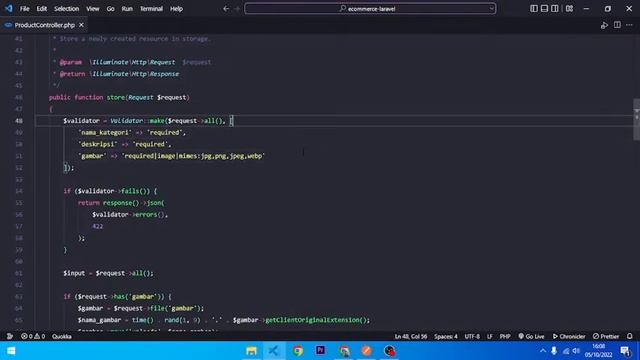The image size is (640, 360).
Task: Toggle the bottom panel
Action: click(x=544, y=9)
